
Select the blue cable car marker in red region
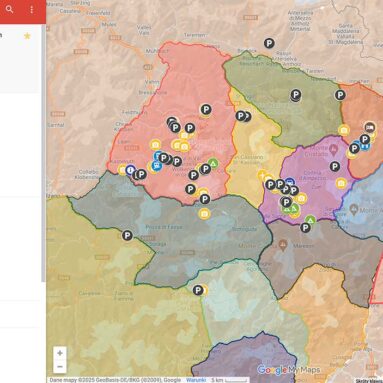pyautogui.click(x=157, y=165)
